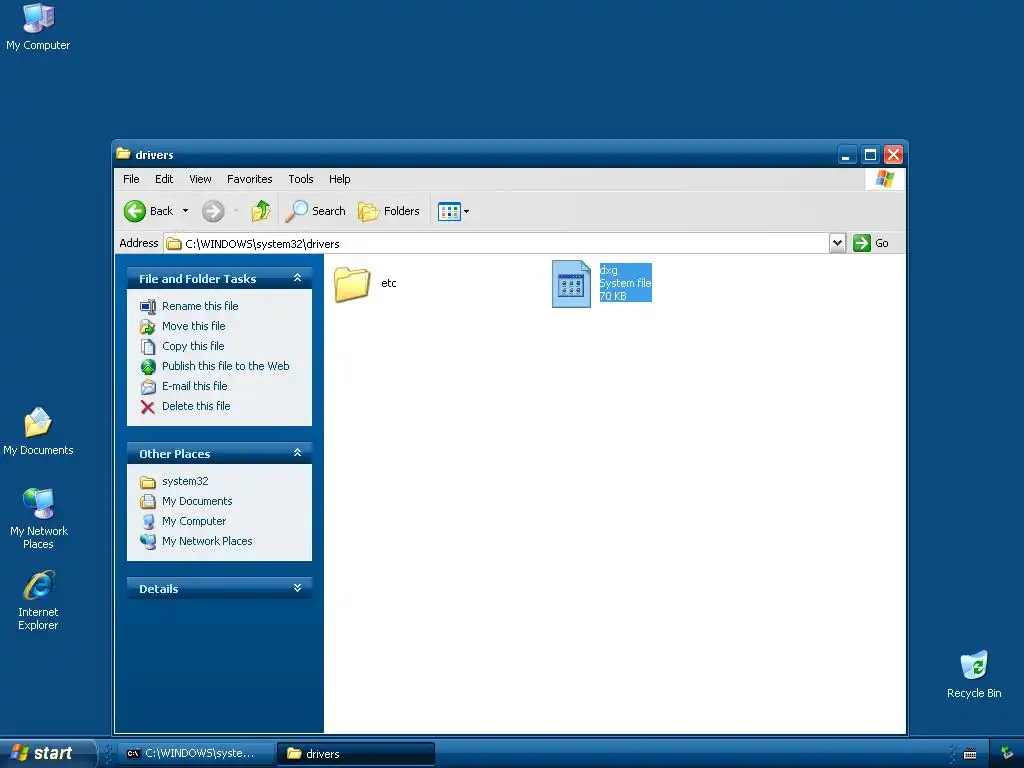
Task: Go to system32 in Other Places
Action: [x=185, y=481]
